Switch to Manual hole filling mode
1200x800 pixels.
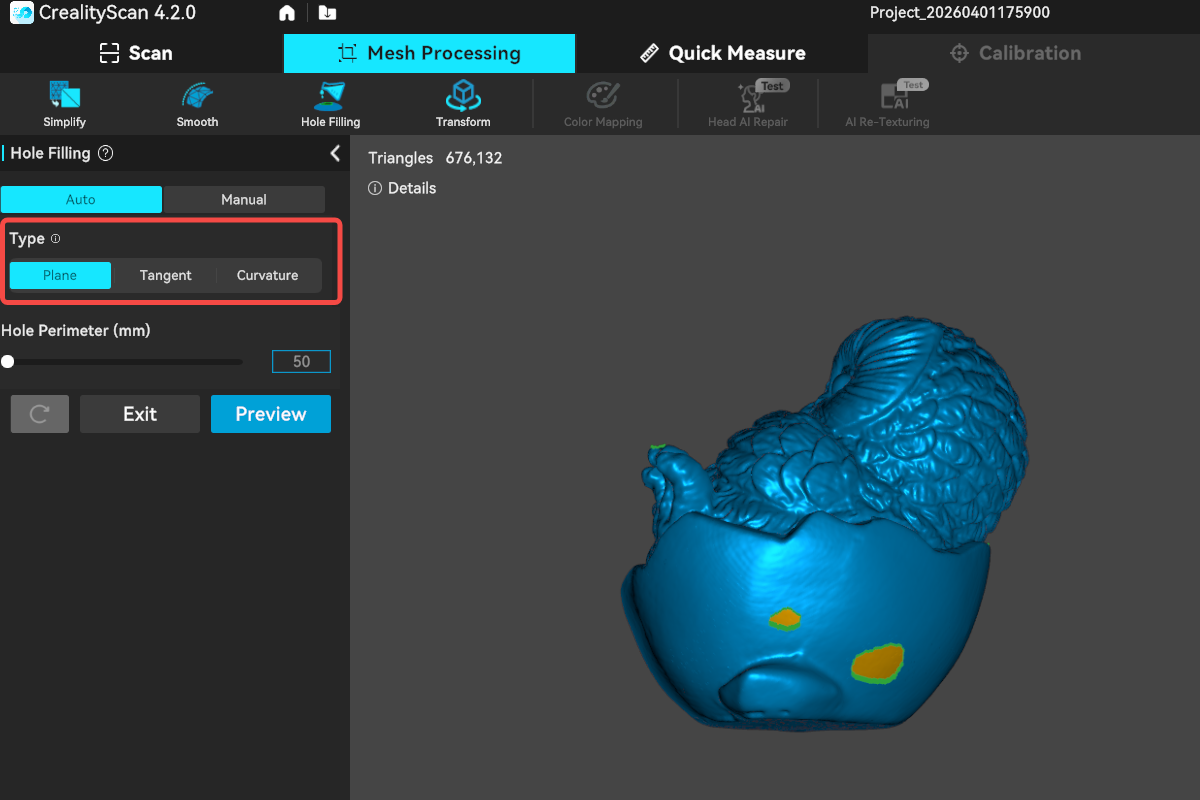(x=244, y=199)
